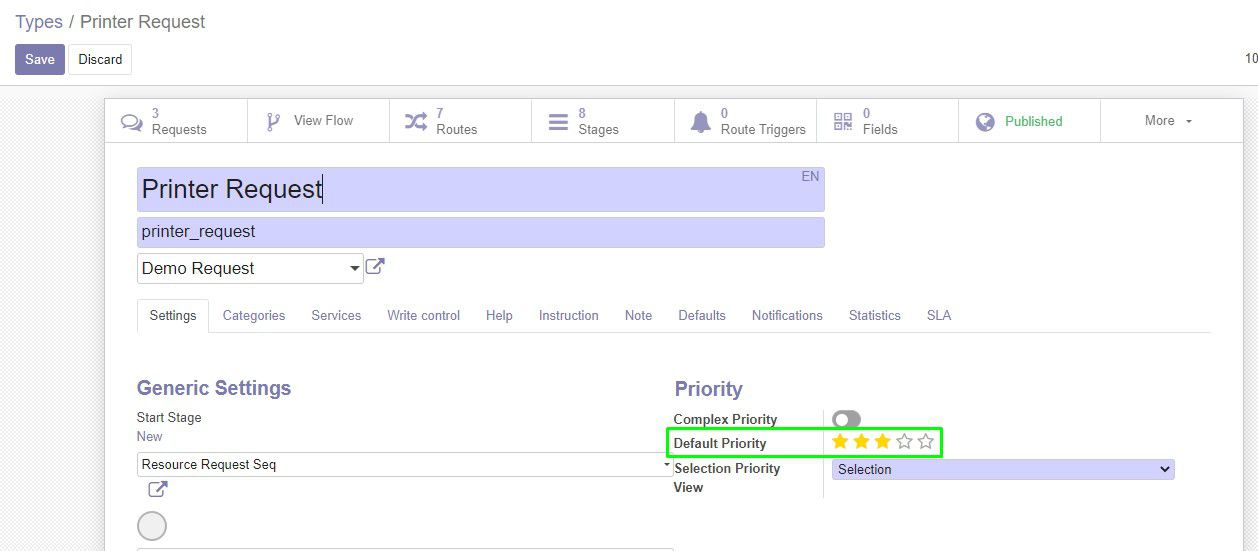Open the Write control tab
Viewport: 1258px width, 551px height.
pos(424,315)
